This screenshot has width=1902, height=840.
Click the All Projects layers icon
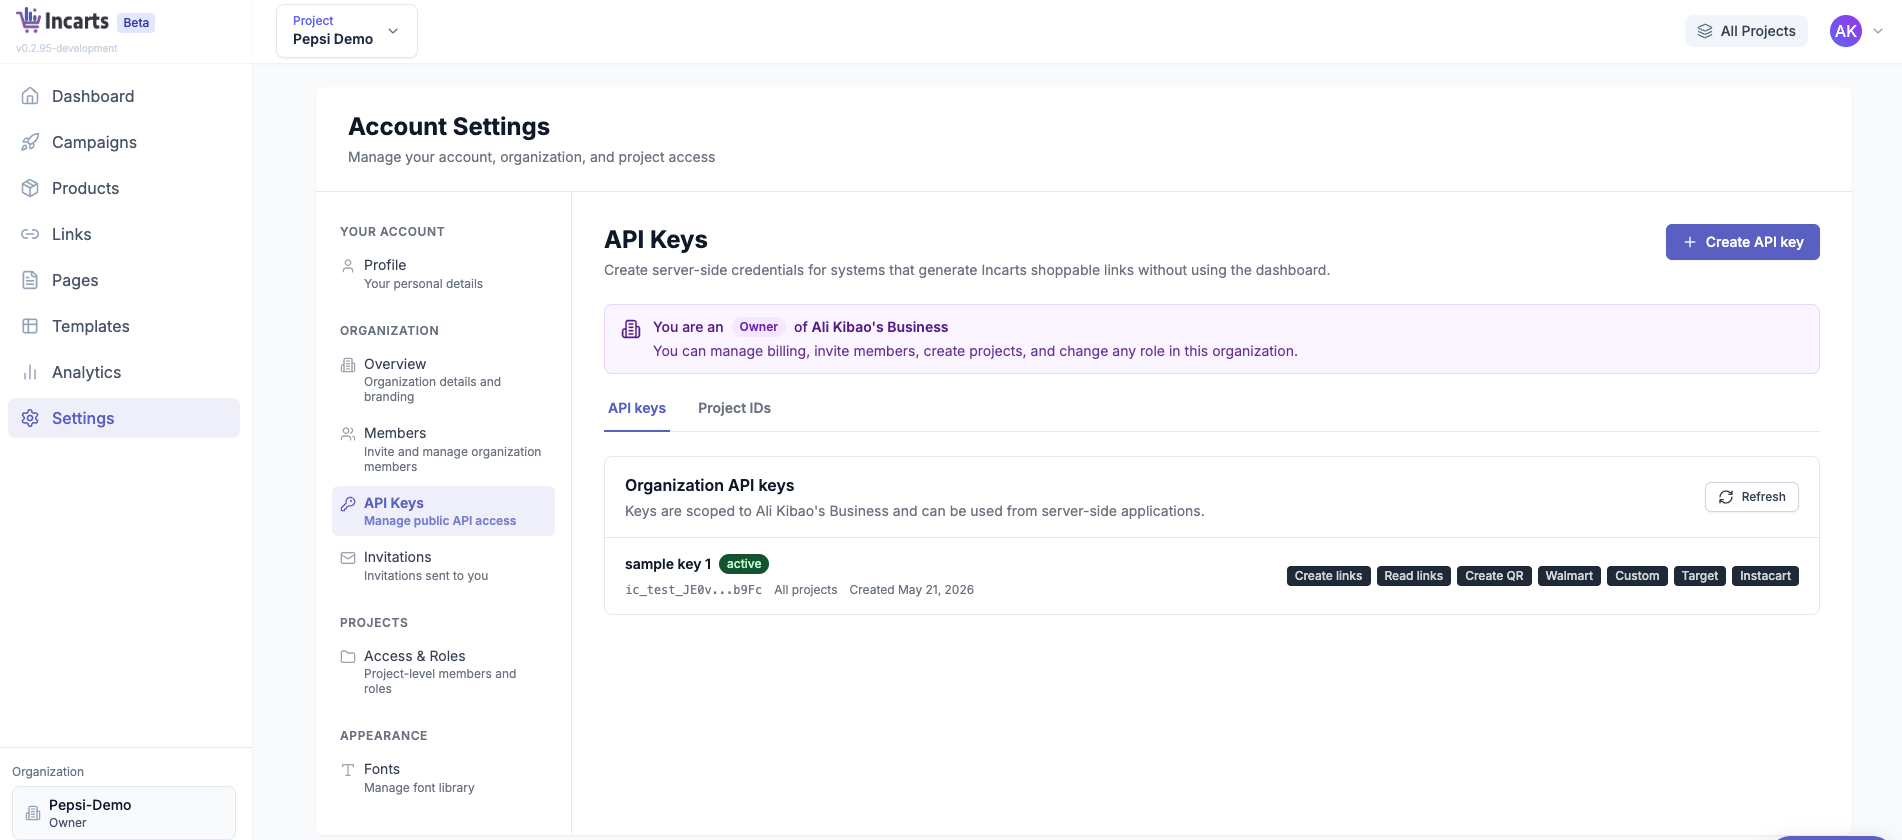(1705, 31)
